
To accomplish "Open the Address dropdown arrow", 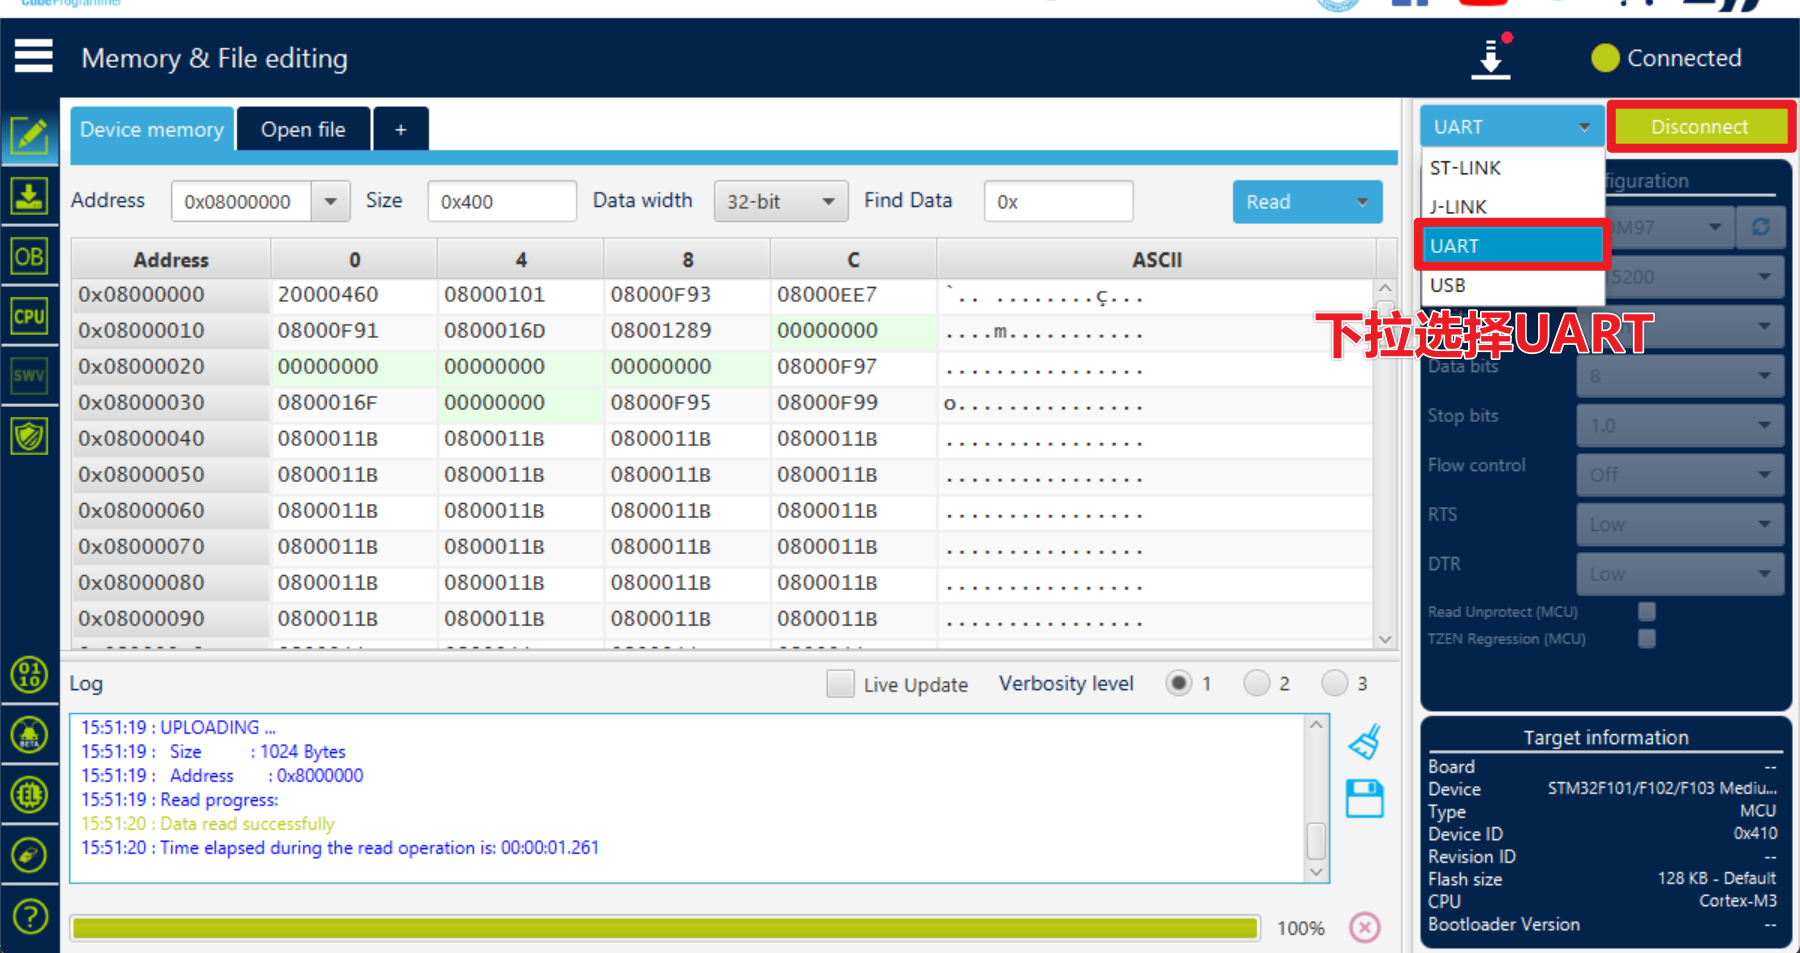I will click(330, 202).
